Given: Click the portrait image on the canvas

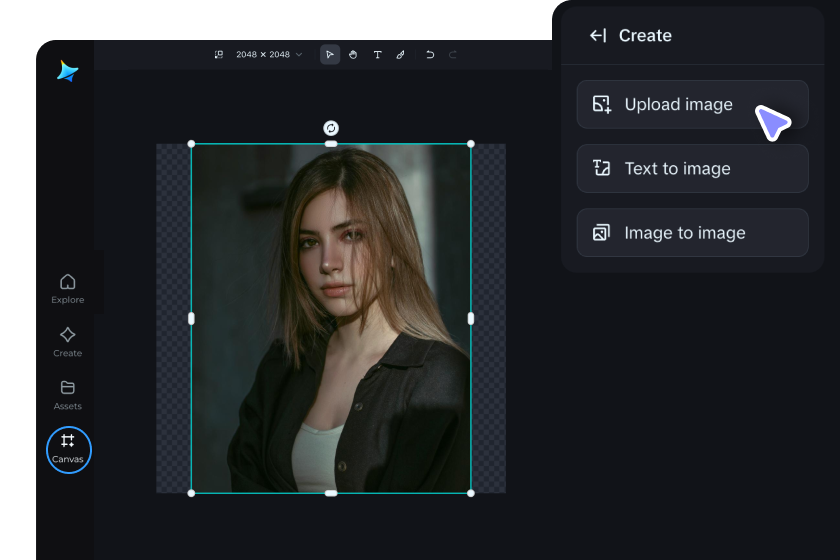Looking at the screenshot, I should pos(331,318).
